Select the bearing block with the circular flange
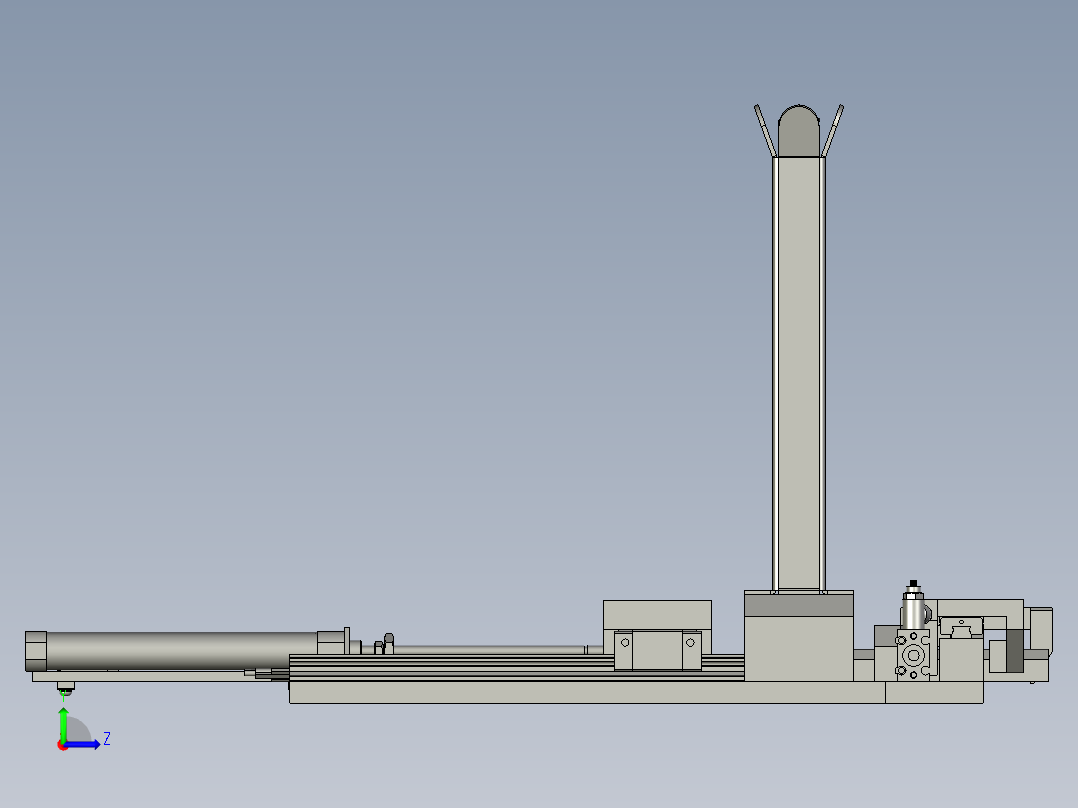1078x808 pixels. click(913, 655)
